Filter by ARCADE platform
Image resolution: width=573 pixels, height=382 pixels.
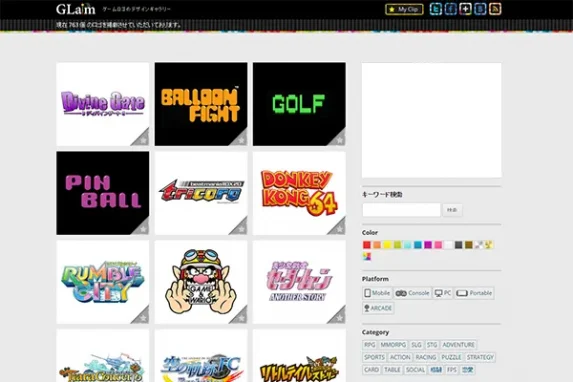[378, 308]
